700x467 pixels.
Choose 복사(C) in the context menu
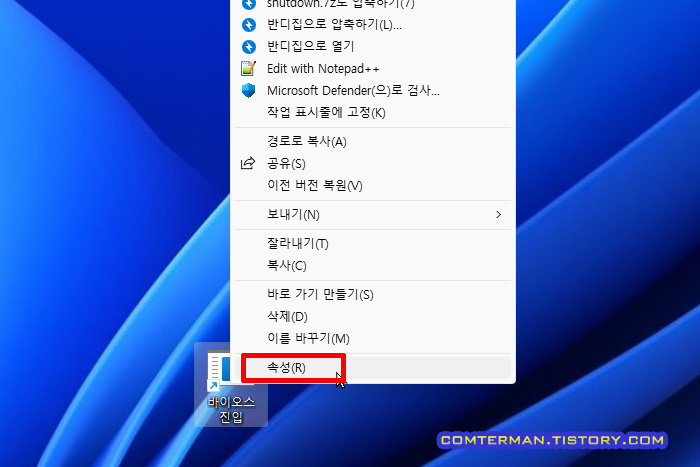pos(373,266)
